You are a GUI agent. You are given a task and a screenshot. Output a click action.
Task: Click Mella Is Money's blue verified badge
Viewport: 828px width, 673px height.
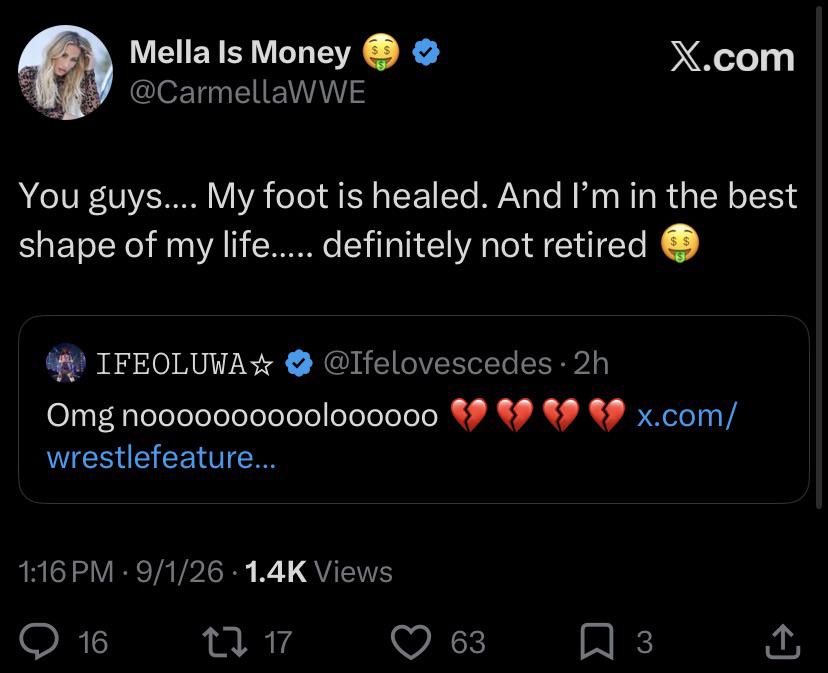(x=426, y=52)
